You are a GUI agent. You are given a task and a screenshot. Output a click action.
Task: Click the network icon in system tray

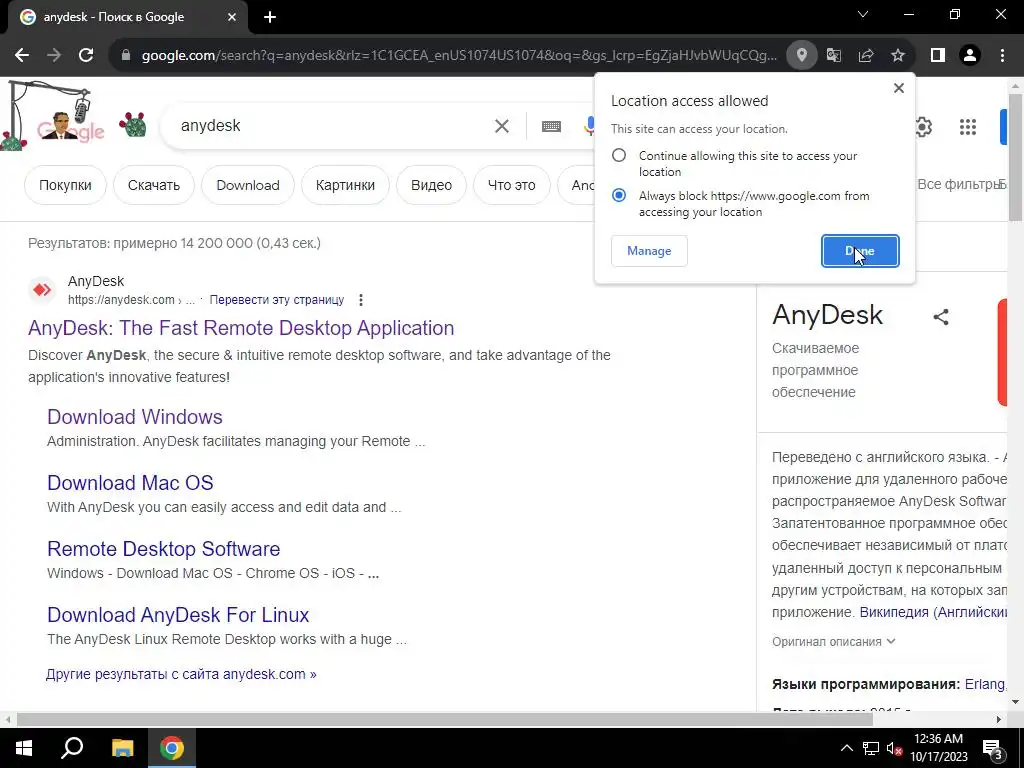[871, 748]
